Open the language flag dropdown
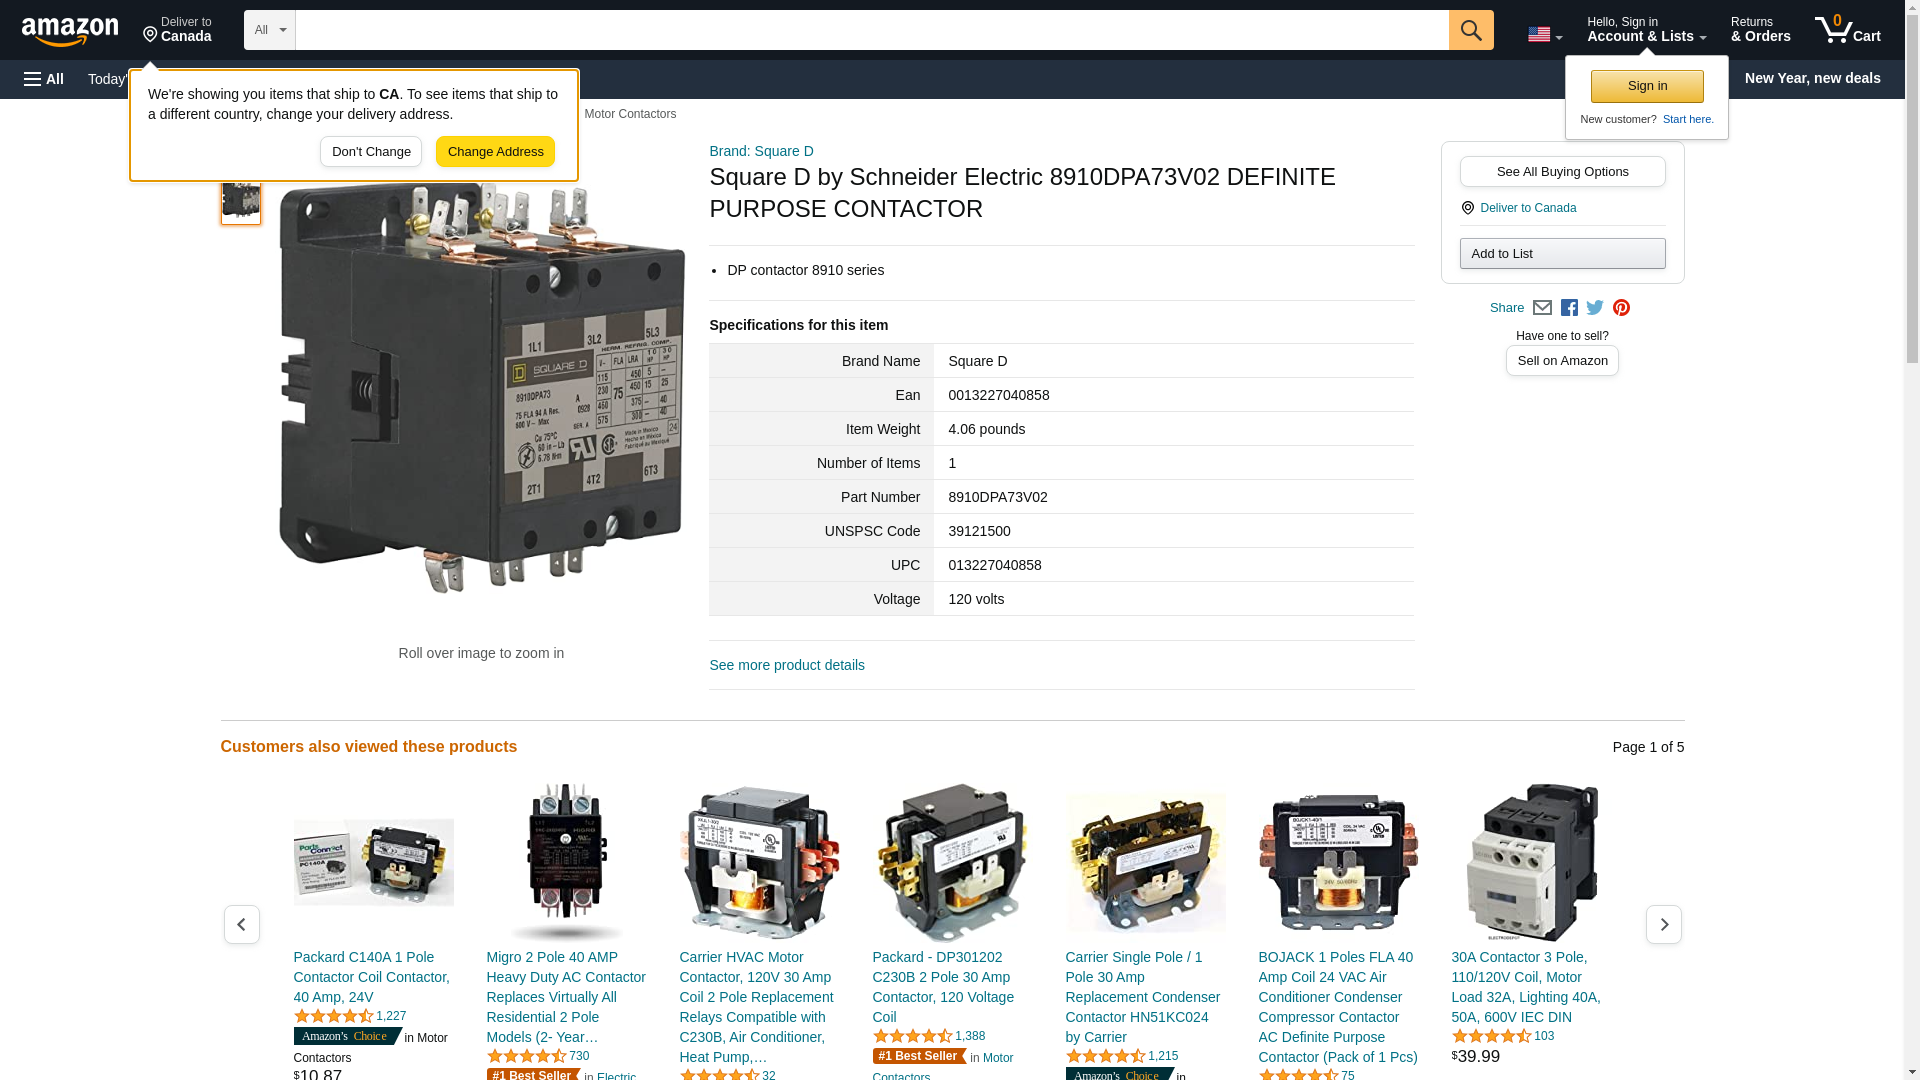The width and height of the screenshot is (1920, 1080). coord(1544,35)
